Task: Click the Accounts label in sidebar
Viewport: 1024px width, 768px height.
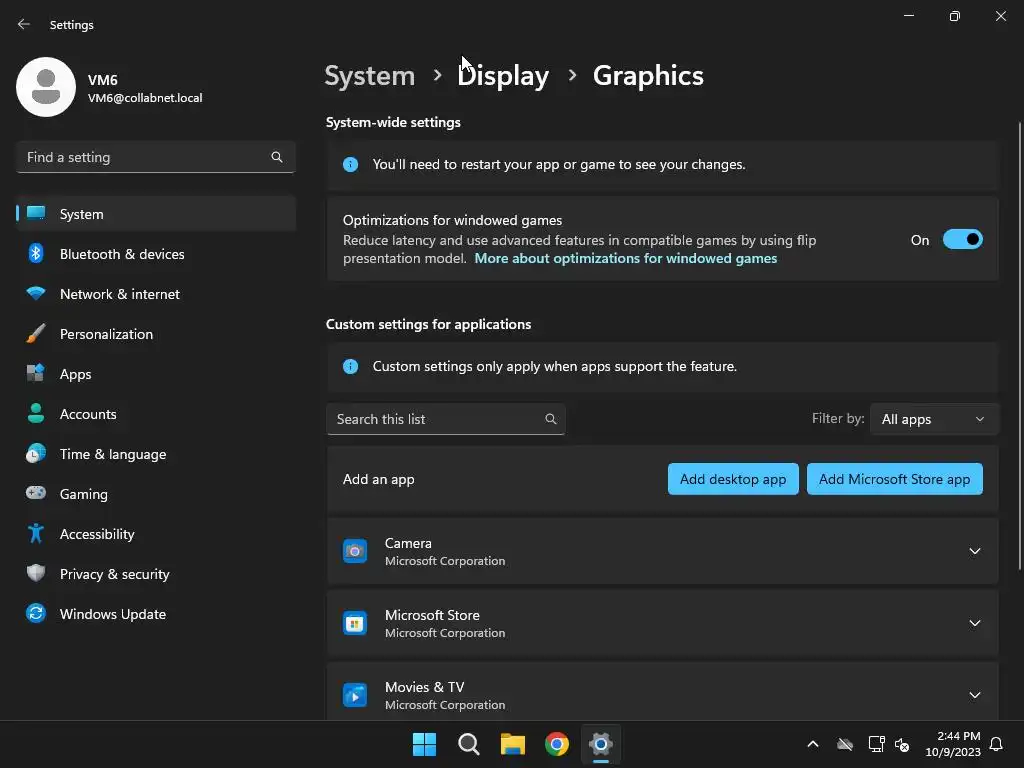Action: click(88, 414)
